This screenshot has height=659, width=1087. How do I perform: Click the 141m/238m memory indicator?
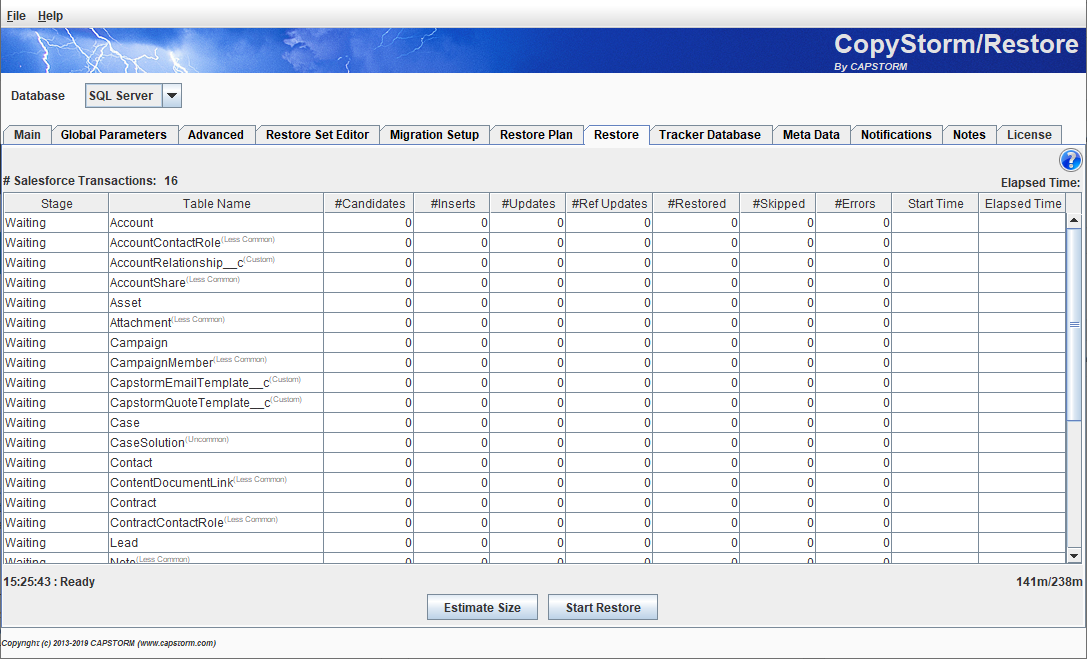click(x=1049, y=581)
